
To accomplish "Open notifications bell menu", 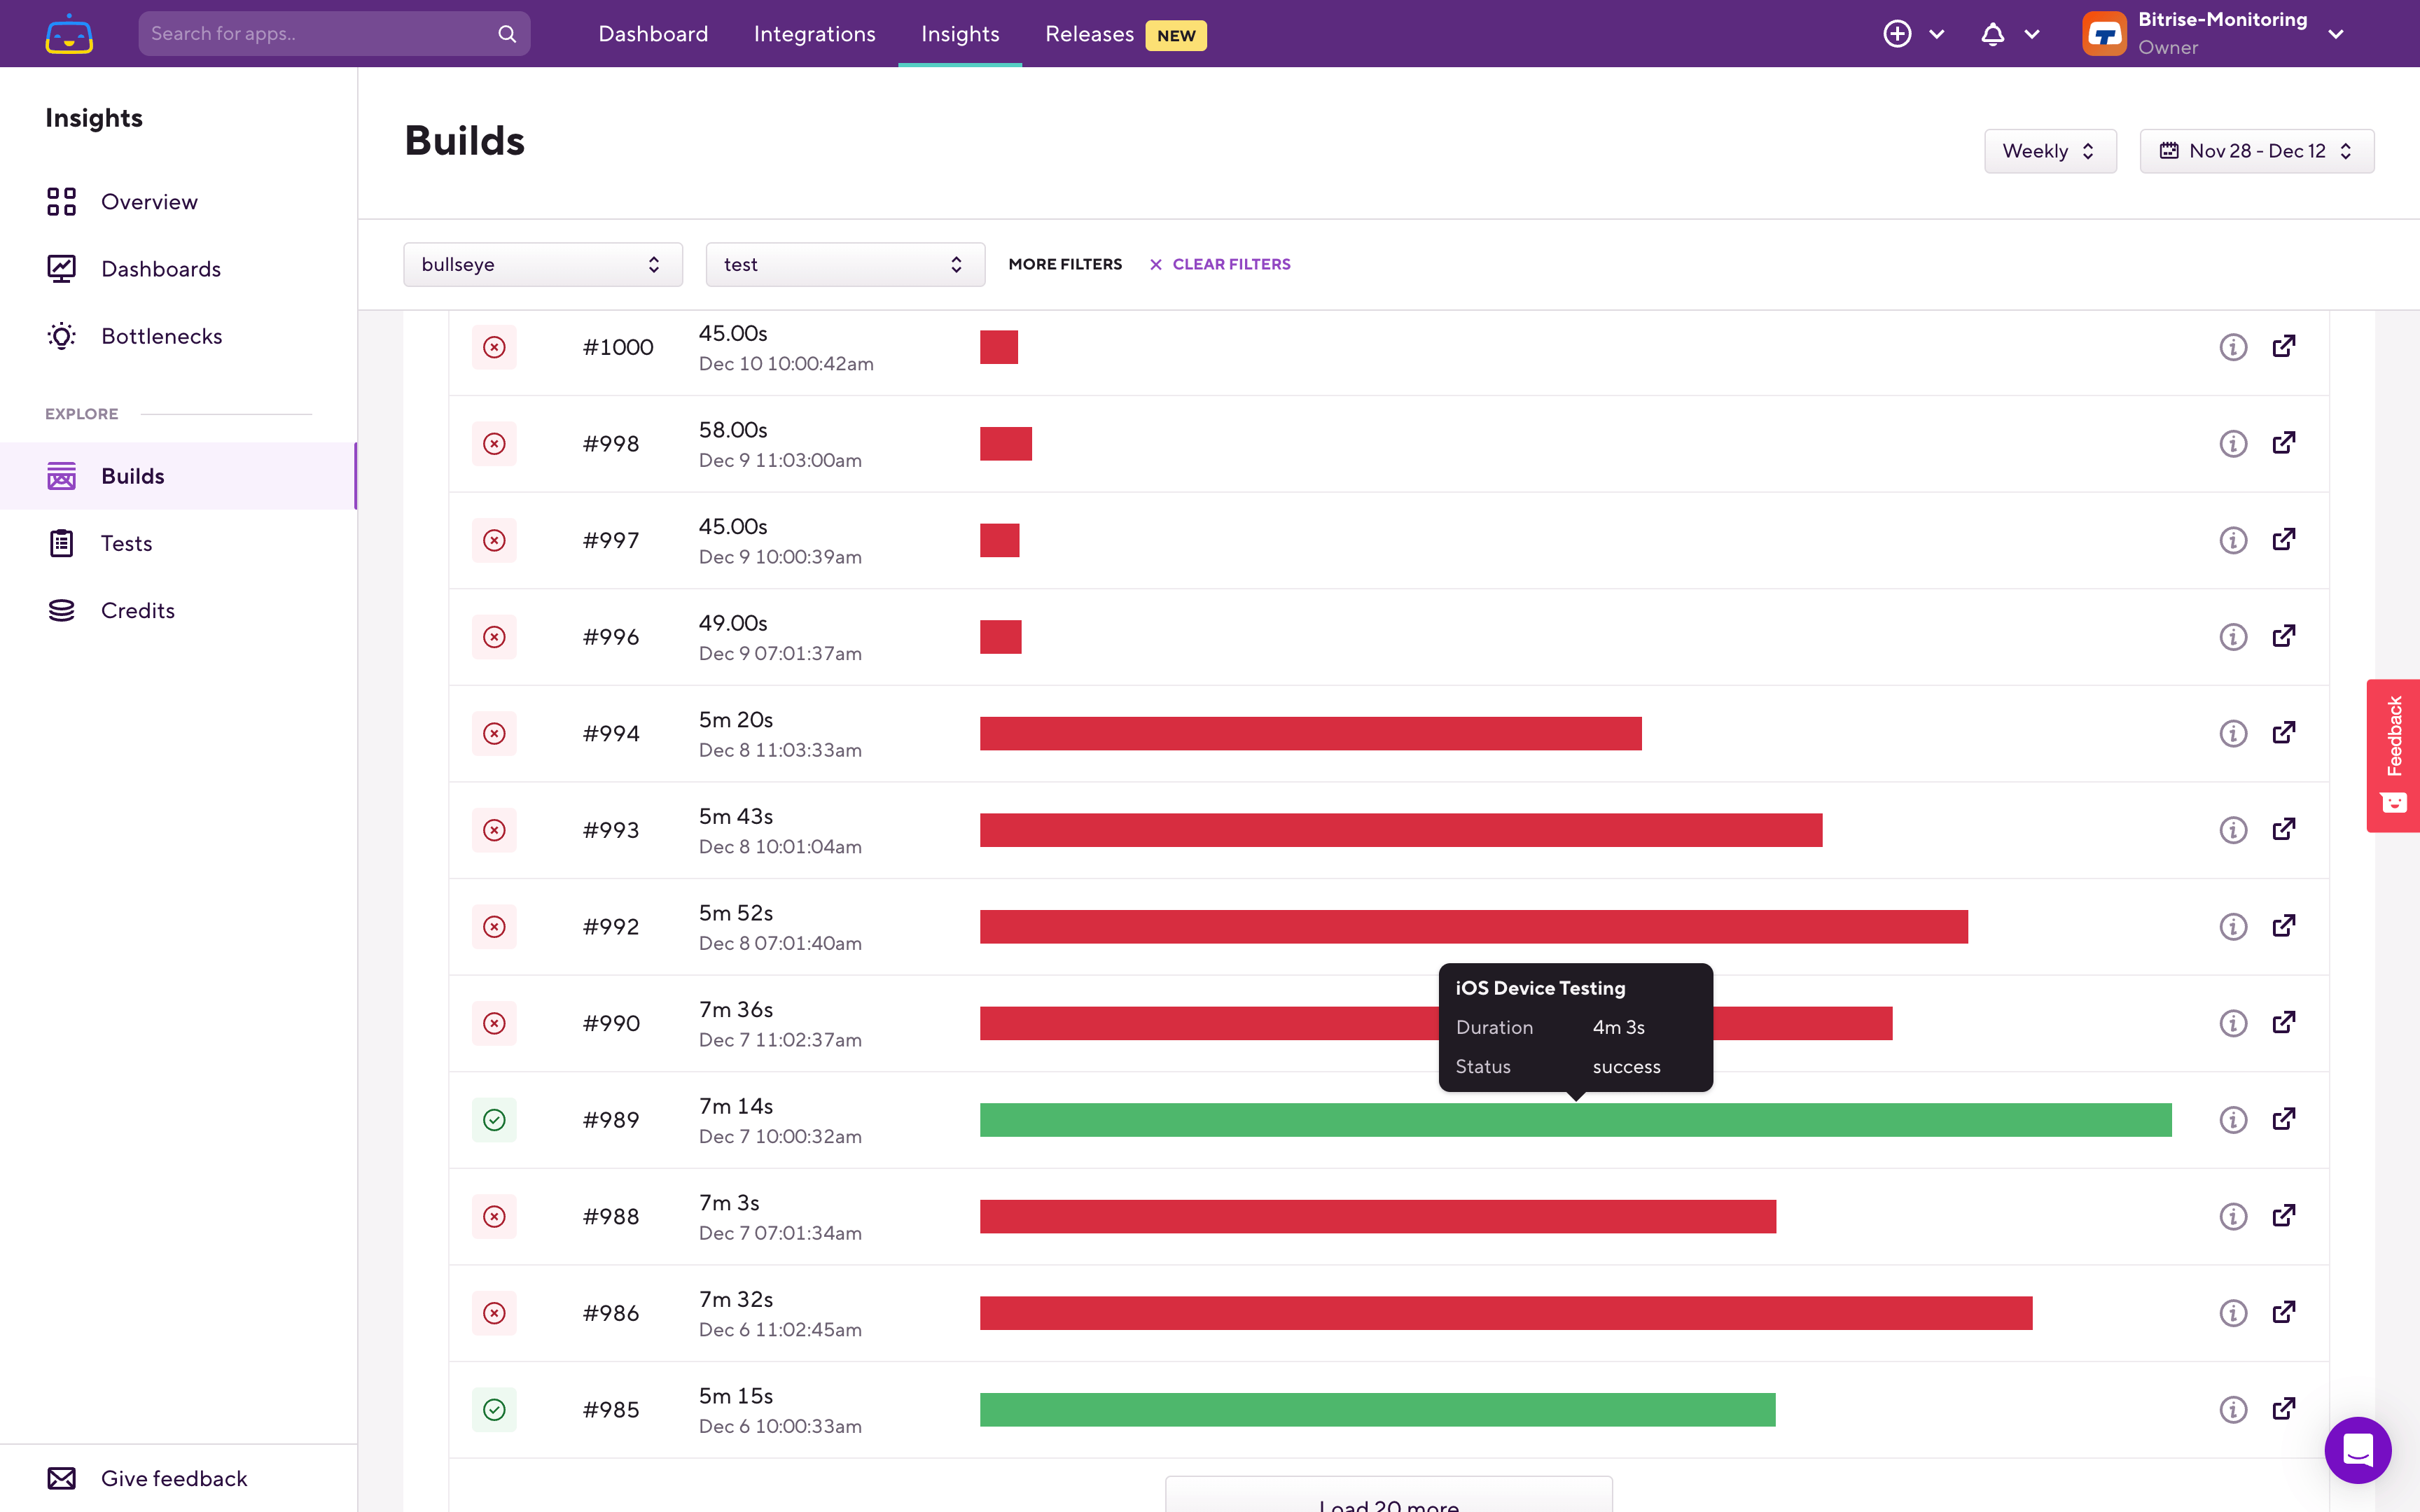I will coord(1992,34).
